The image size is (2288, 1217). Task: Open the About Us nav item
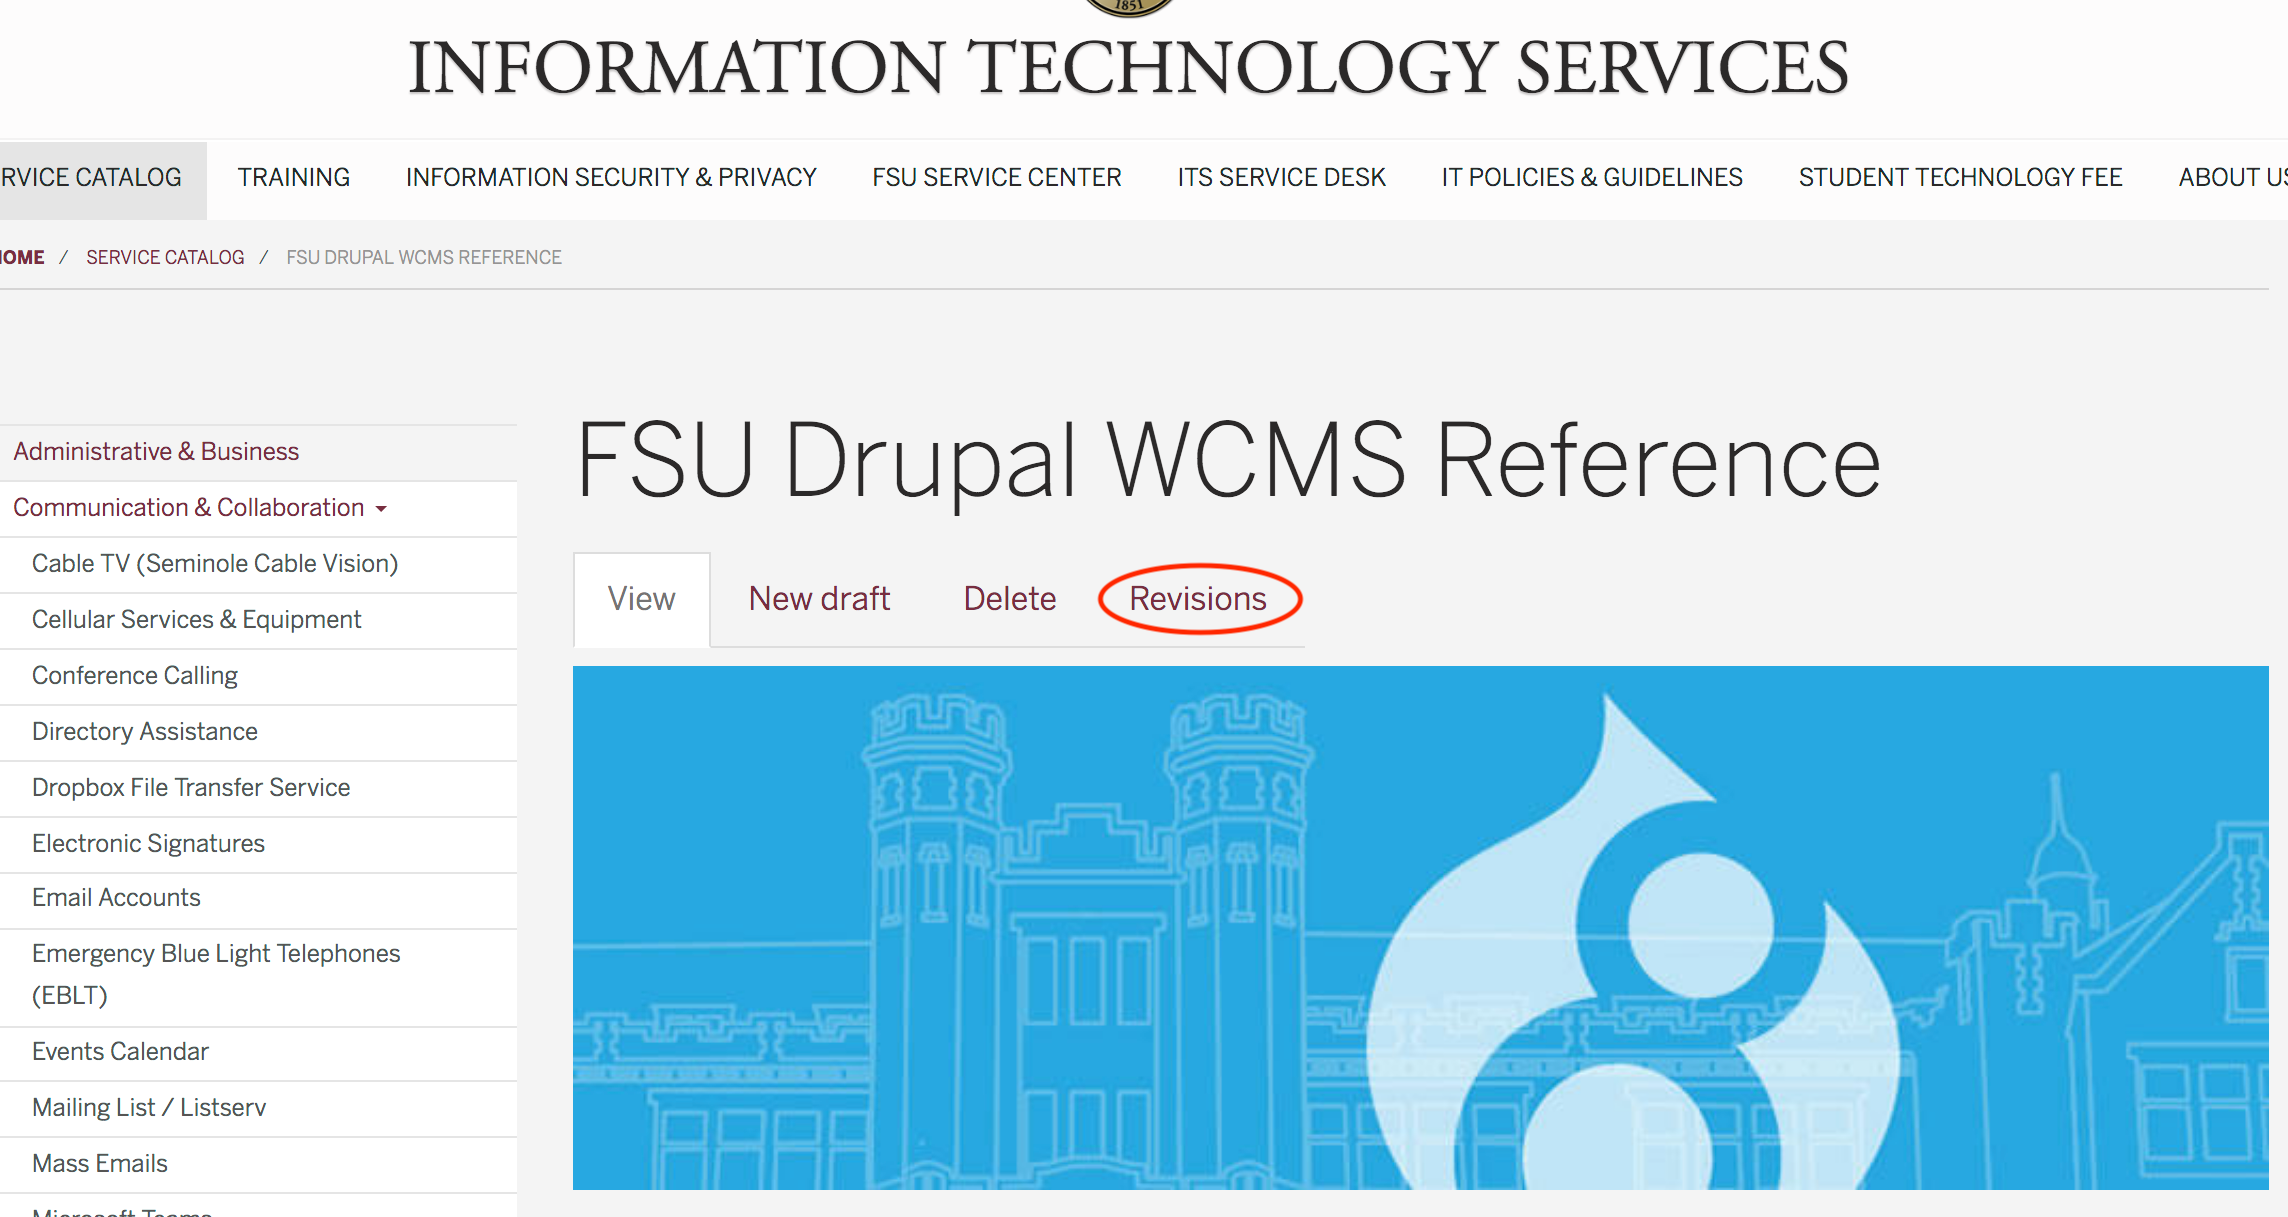click(x=2232, y=178)
